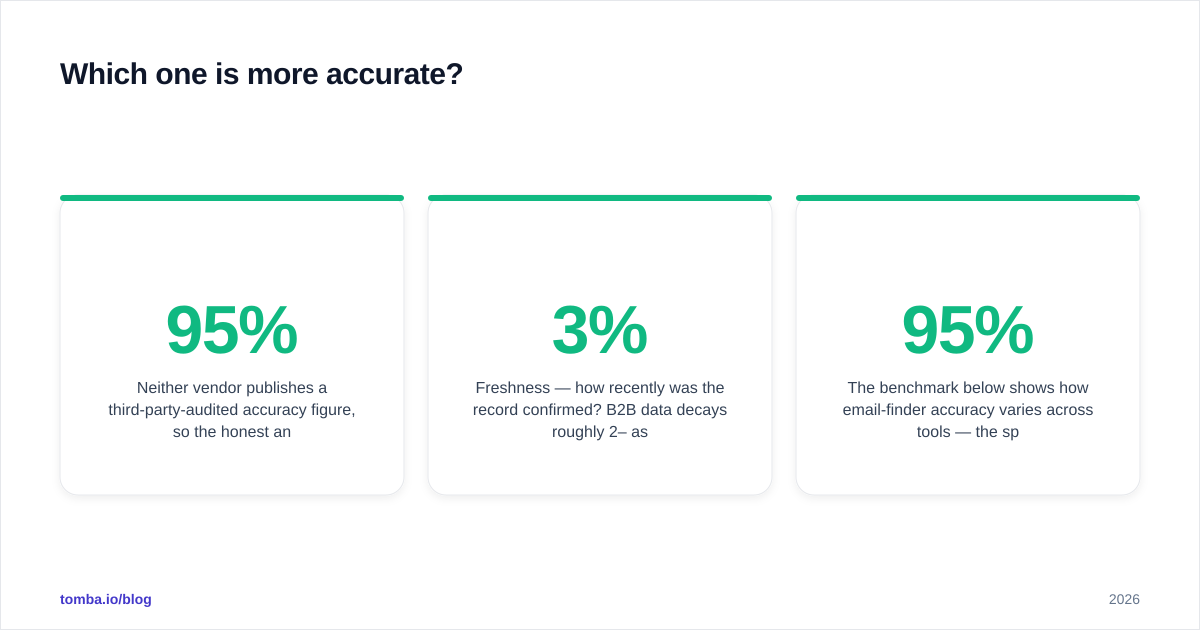Click the 'tools — the sp' text line

(x=968, y=432)
